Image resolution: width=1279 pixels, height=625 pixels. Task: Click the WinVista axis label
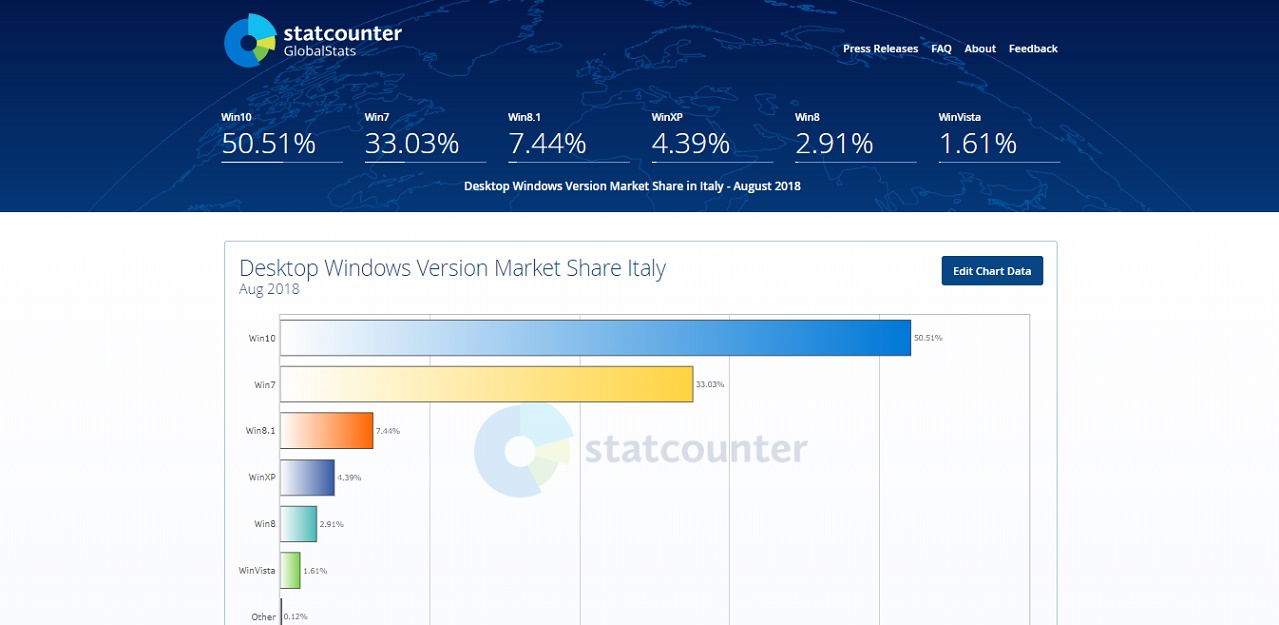[257, 570]
